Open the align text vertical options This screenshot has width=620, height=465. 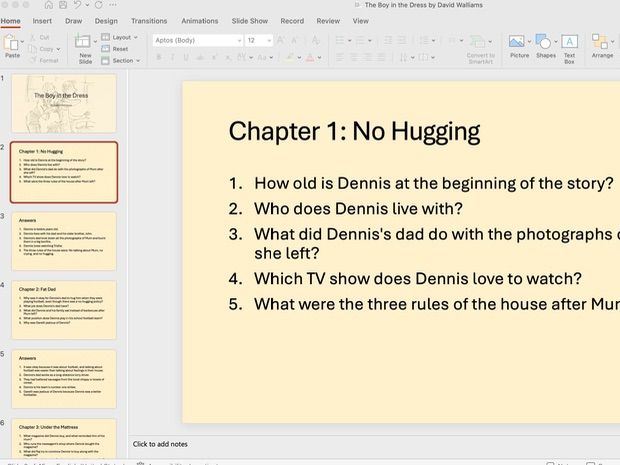(x=426, y=58)
